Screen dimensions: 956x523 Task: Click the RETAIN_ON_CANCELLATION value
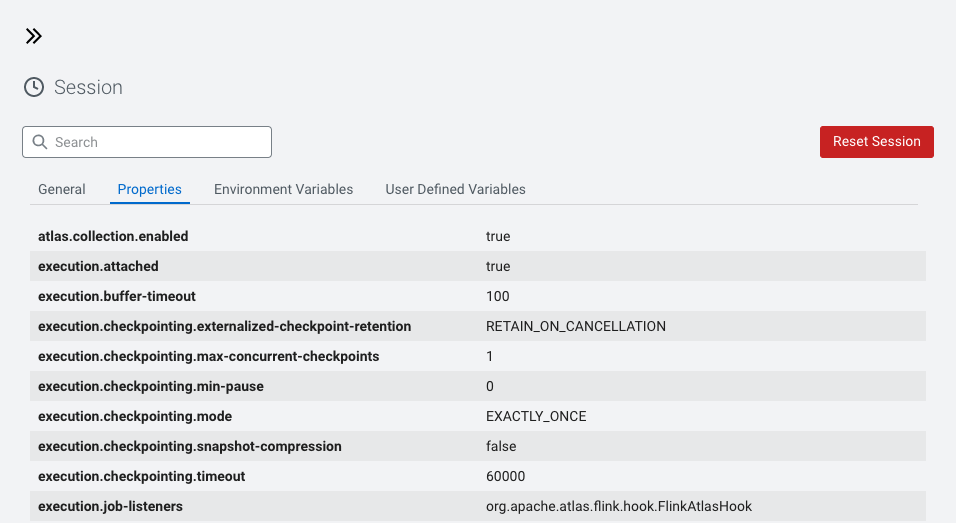tap(575, 326)
